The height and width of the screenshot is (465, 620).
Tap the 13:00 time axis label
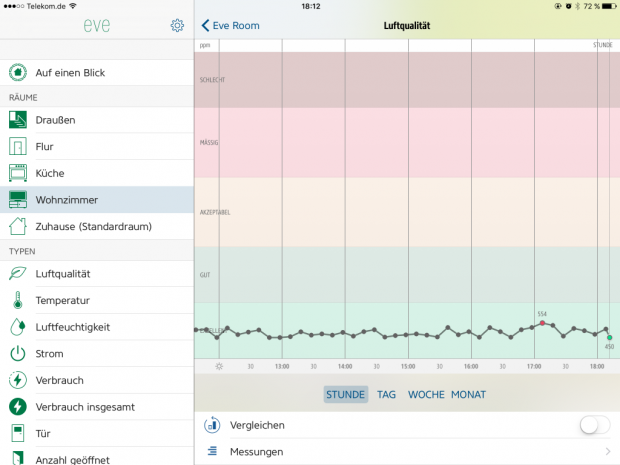click(x=282, y=367)
